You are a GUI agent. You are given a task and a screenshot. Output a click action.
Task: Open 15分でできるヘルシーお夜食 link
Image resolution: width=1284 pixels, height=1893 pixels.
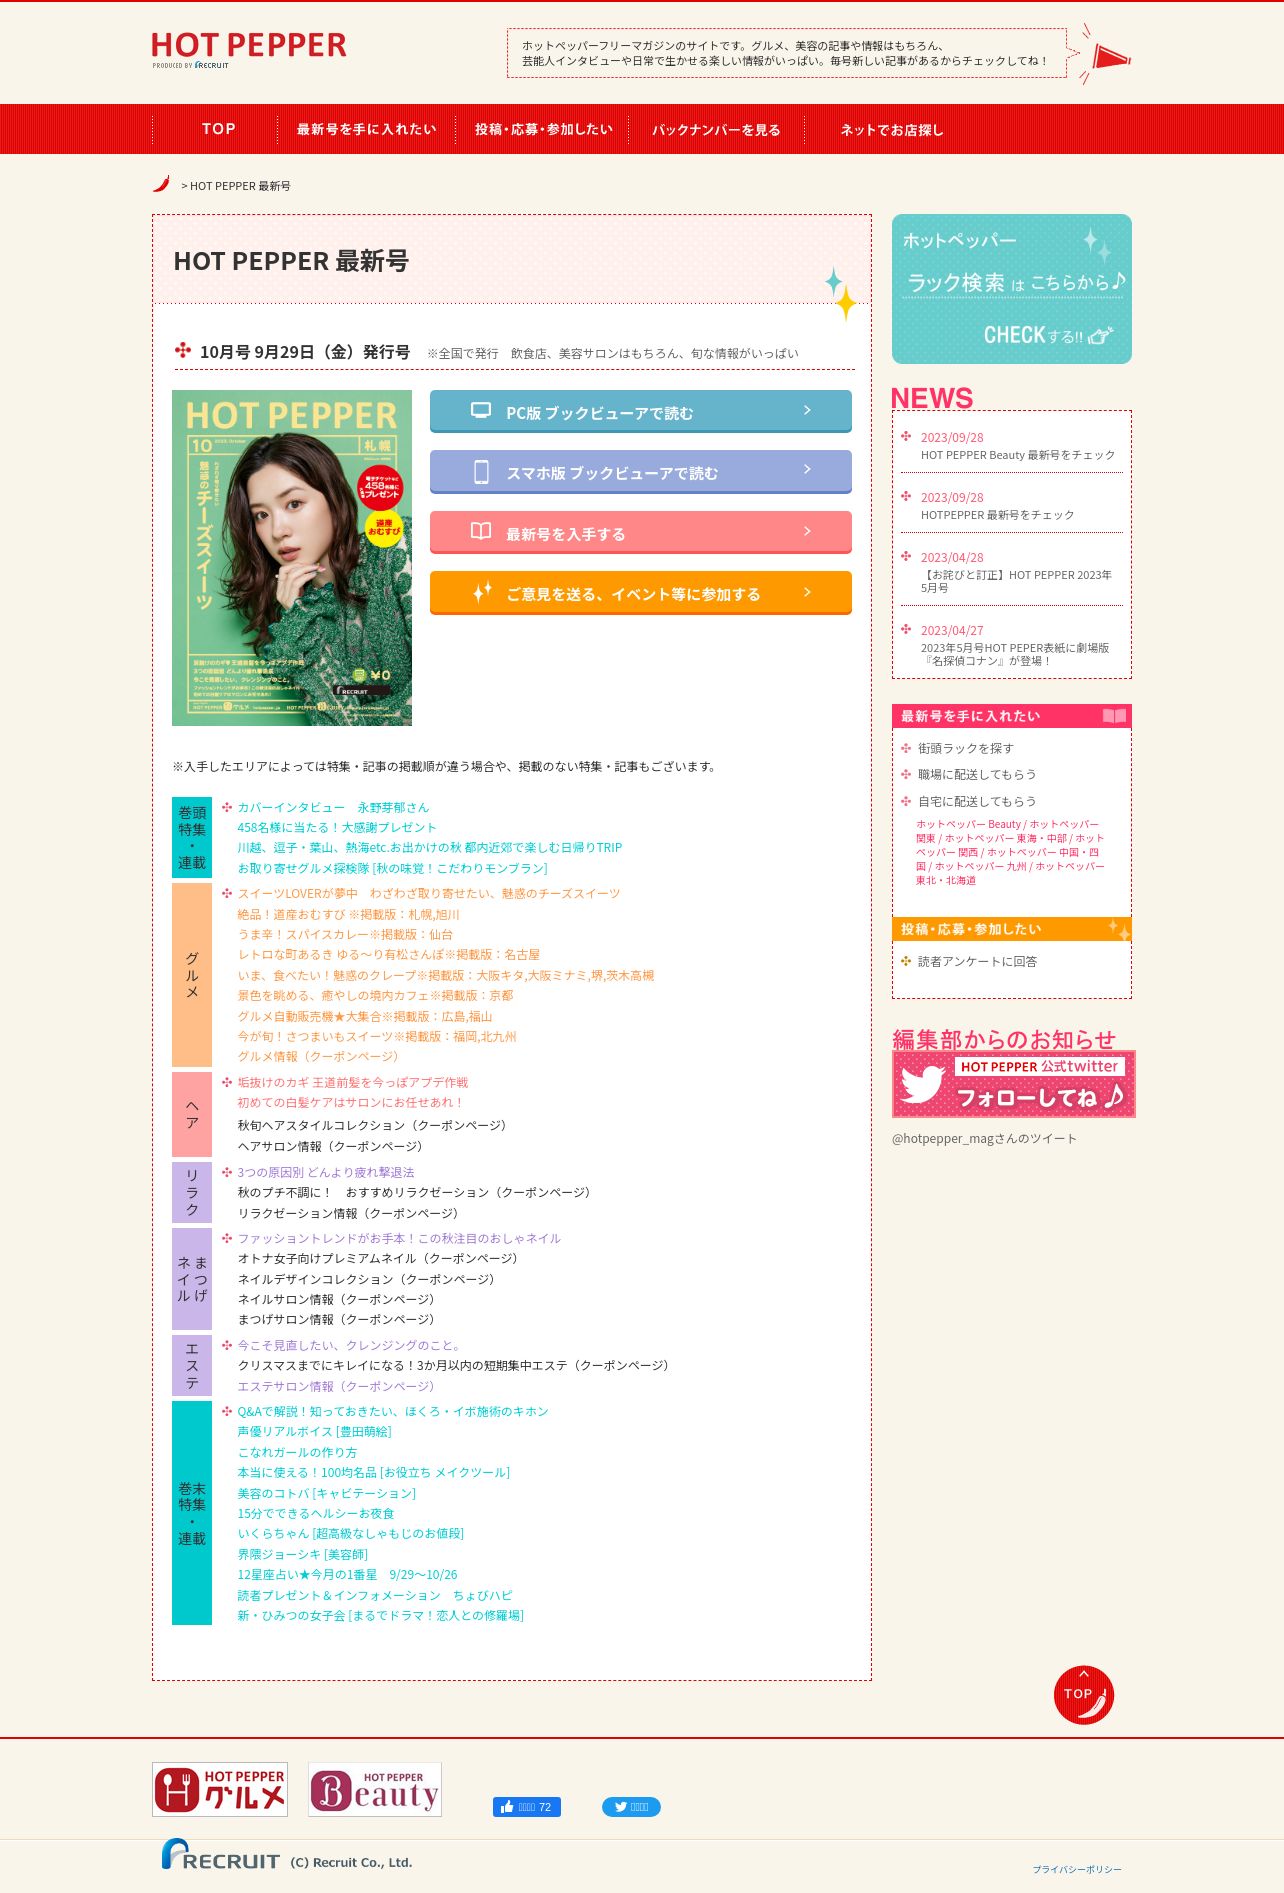[x=316, y=1513]
